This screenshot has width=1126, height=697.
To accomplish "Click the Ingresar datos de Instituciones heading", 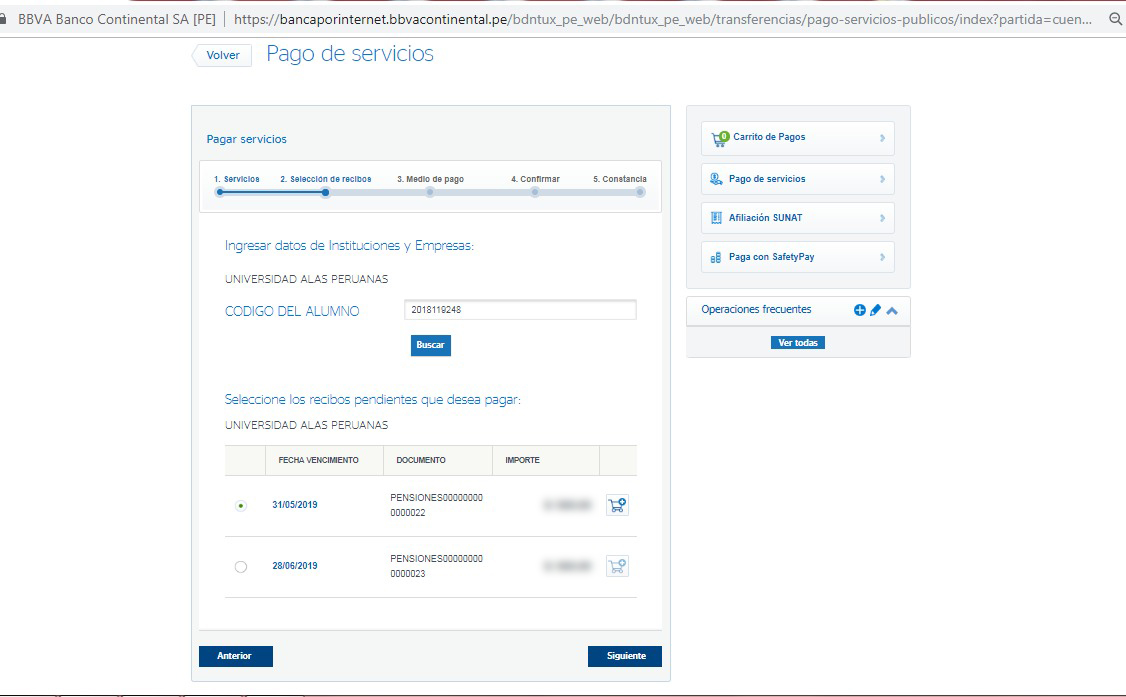I will tap(349, 245).
